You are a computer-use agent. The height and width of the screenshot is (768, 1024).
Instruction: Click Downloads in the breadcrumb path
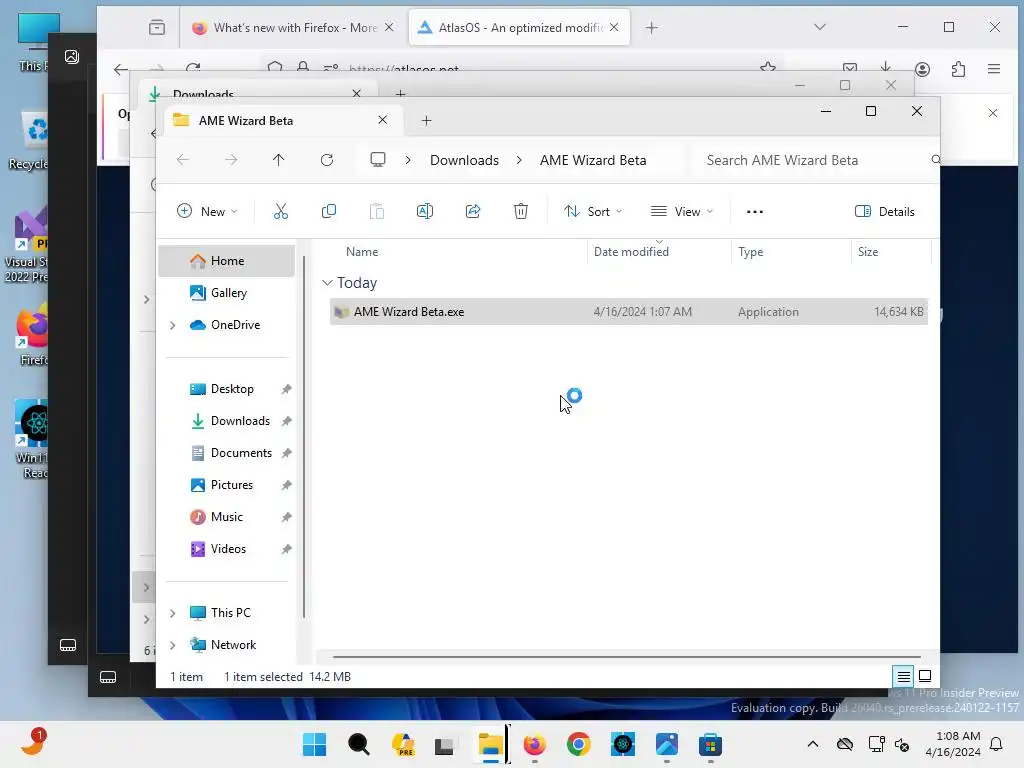[x=464, y=161]
